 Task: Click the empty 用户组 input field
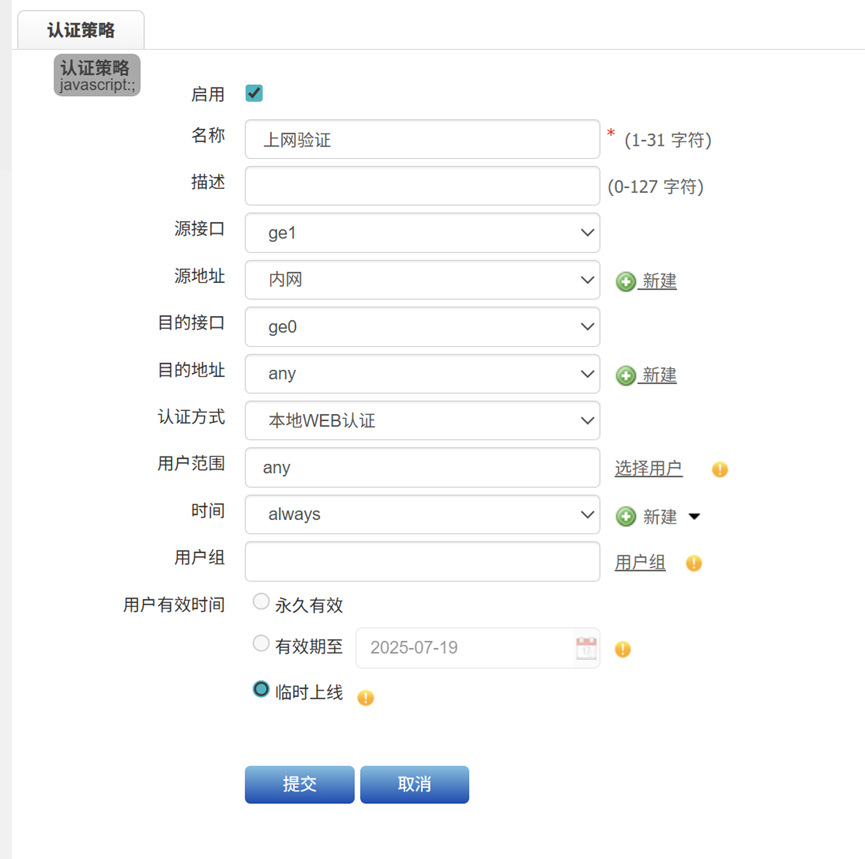coord(423,561)
